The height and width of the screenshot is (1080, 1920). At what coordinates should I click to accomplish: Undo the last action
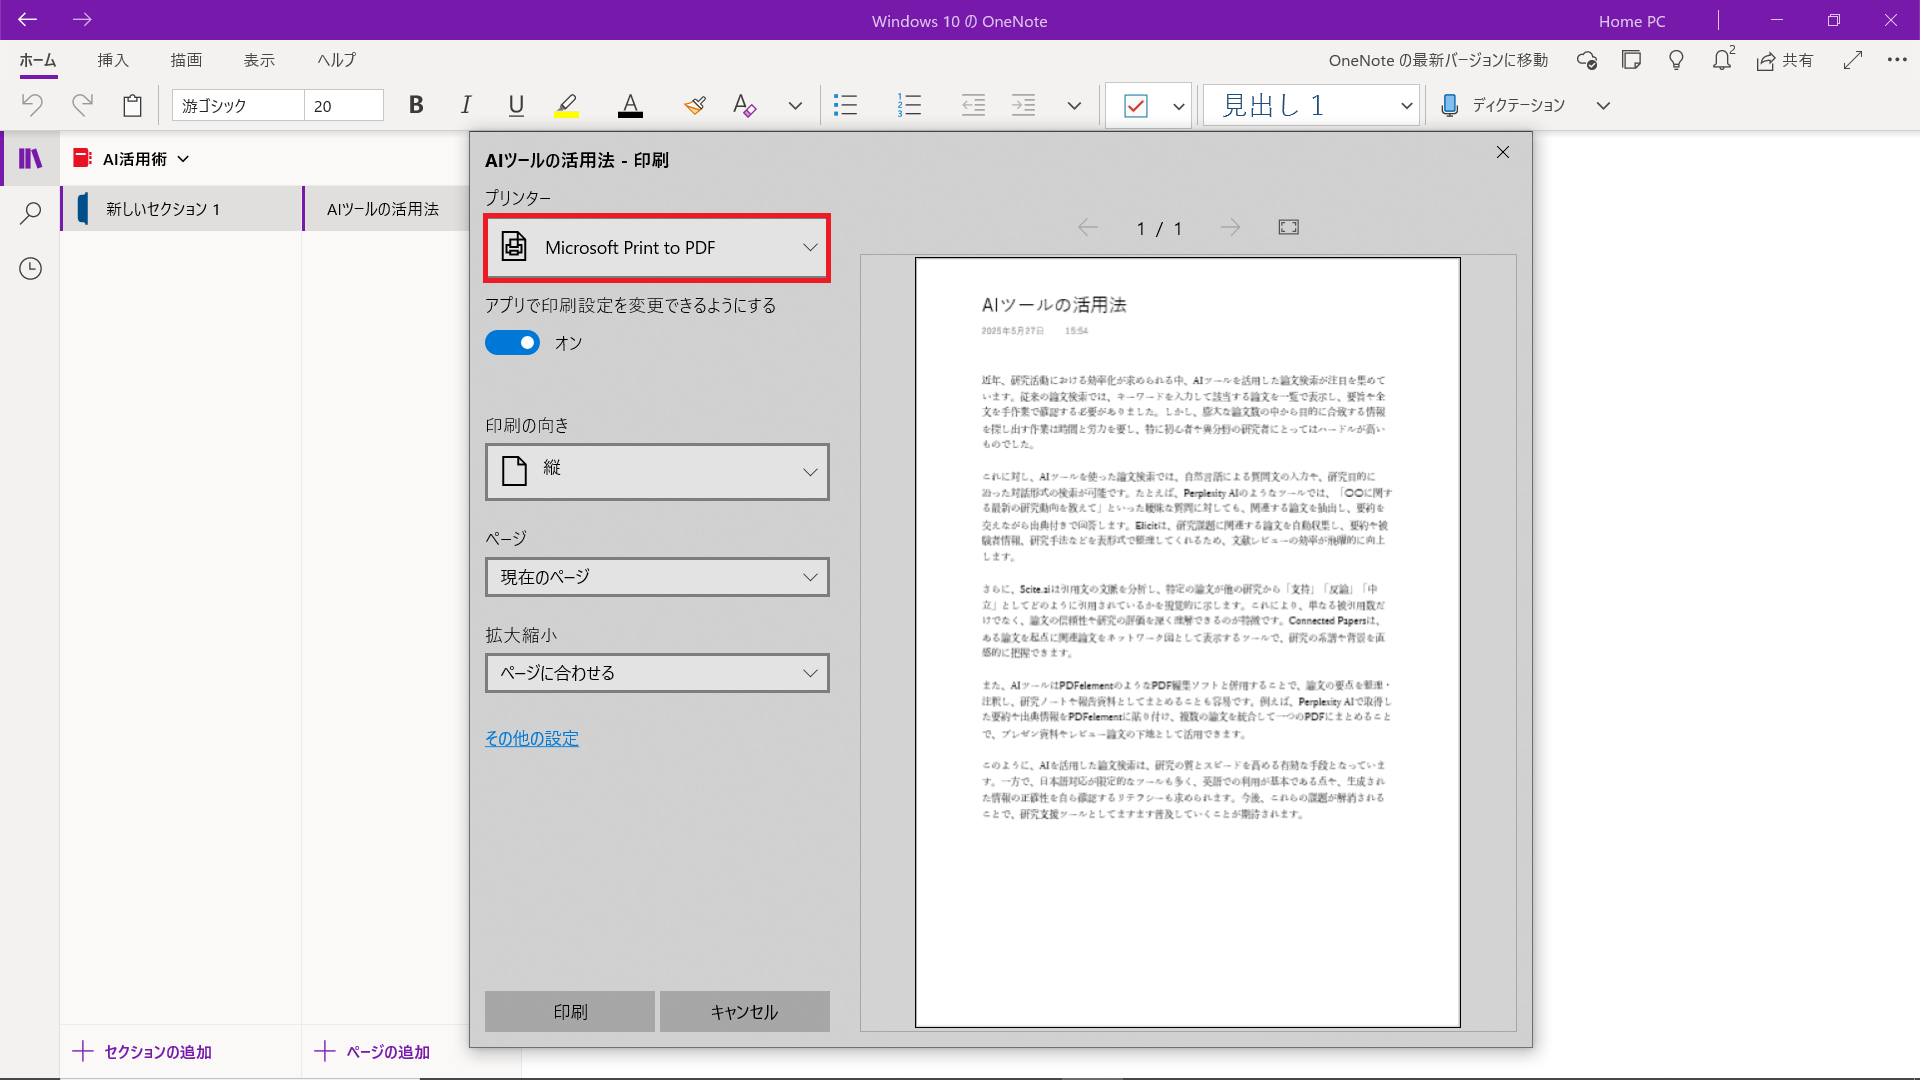point(32,105)
